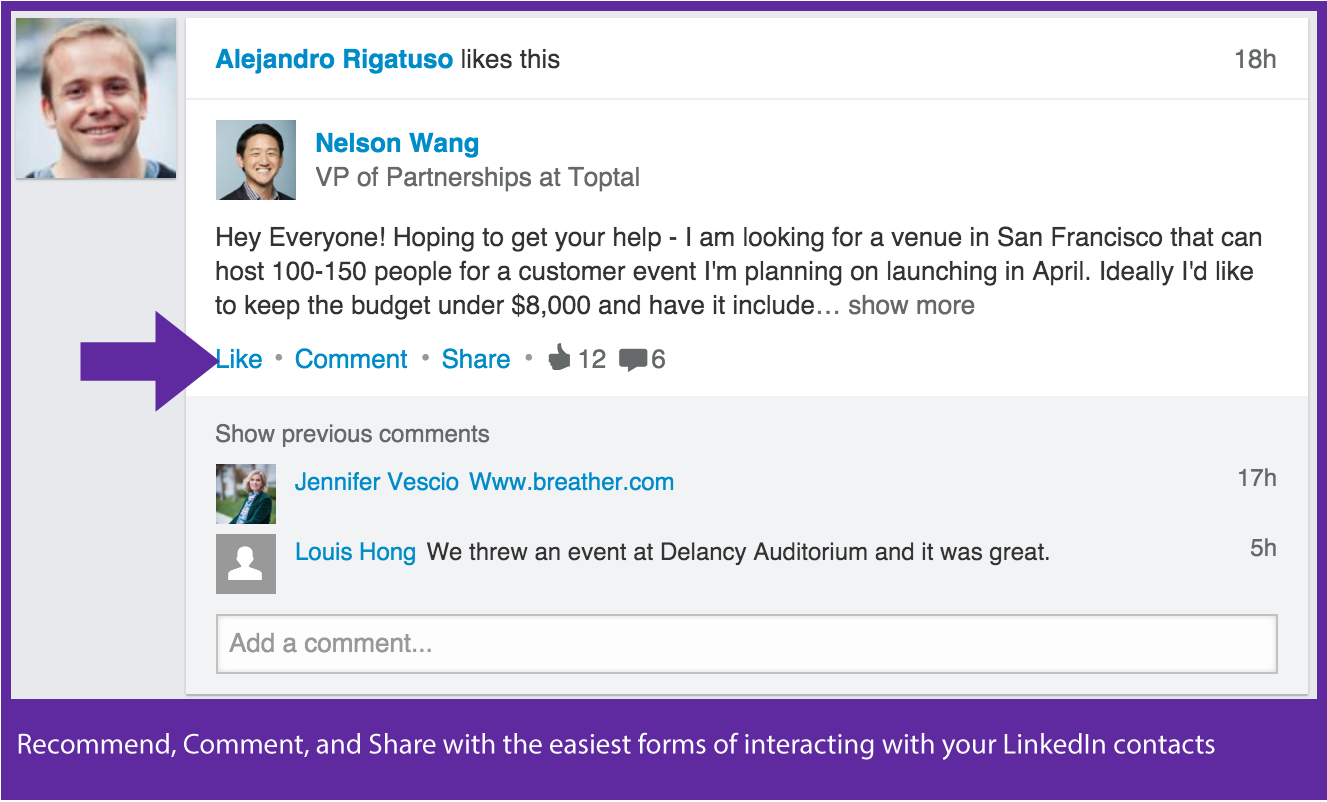Screen dimensions: 1327x802
Task: Click the speech bubble icon showing 6 comments
Action: [632, 359]
